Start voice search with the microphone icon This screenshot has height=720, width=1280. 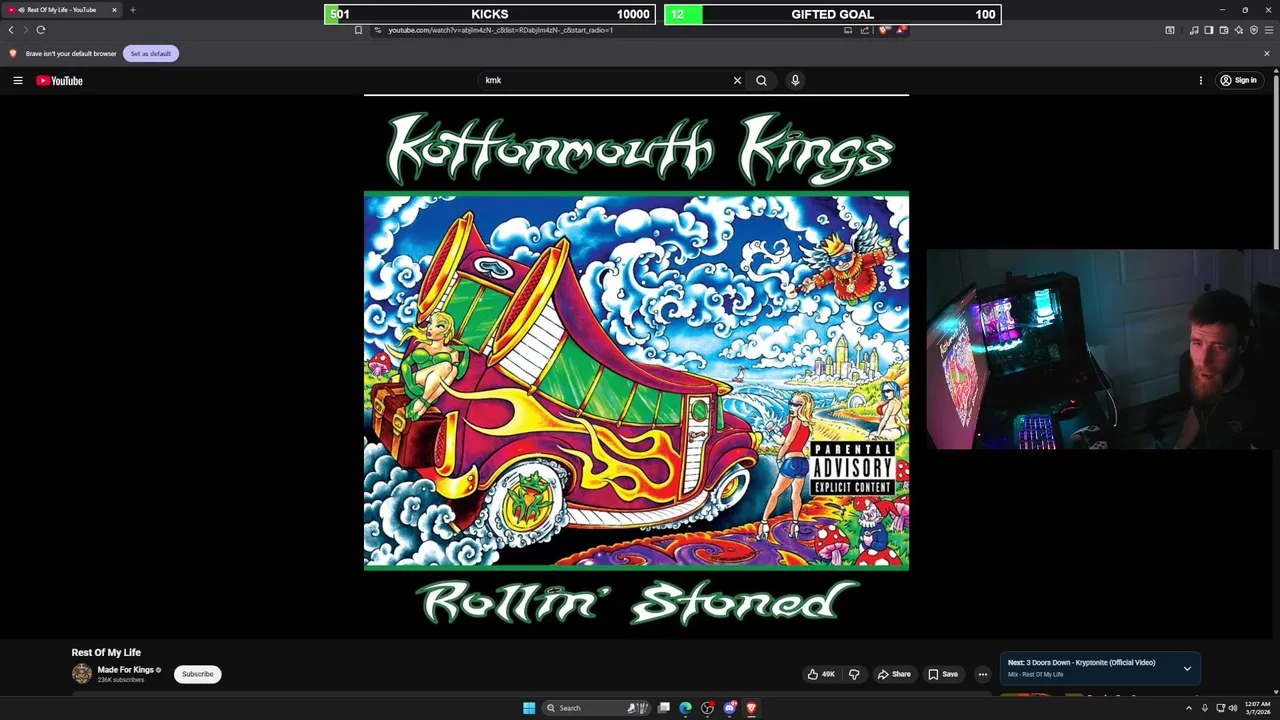point(795,80)
